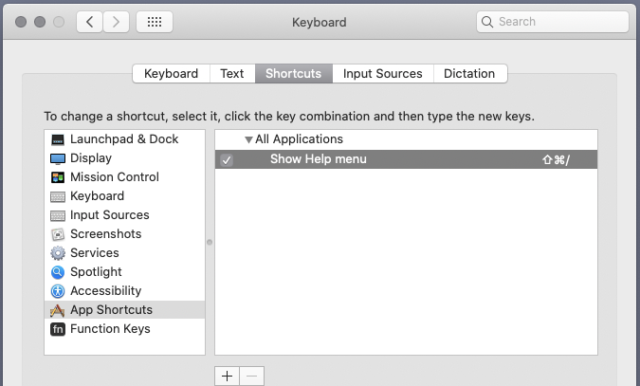Click the Spotlight magnifier icon

(58, 272)
